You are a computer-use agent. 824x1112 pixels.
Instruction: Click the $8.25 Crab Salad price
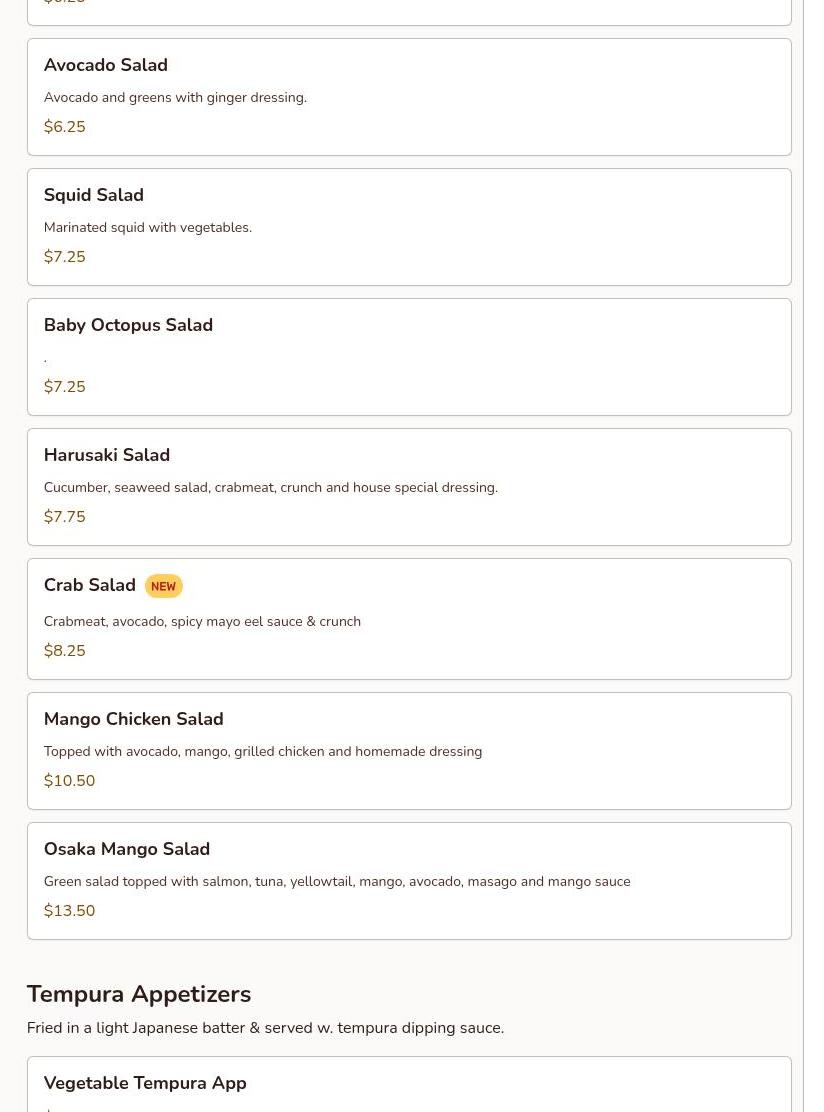65,651
